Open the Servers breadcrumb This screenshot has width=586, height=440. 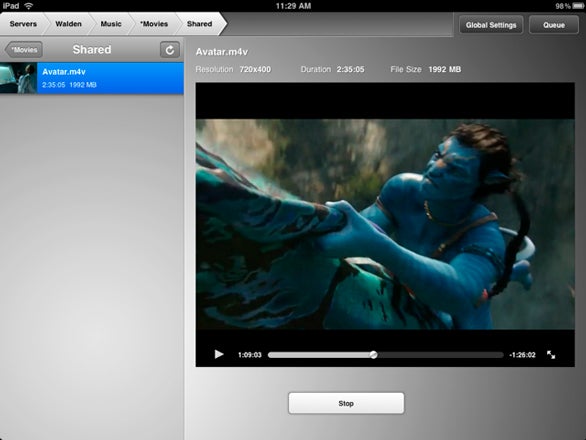[x=23, y=24]
